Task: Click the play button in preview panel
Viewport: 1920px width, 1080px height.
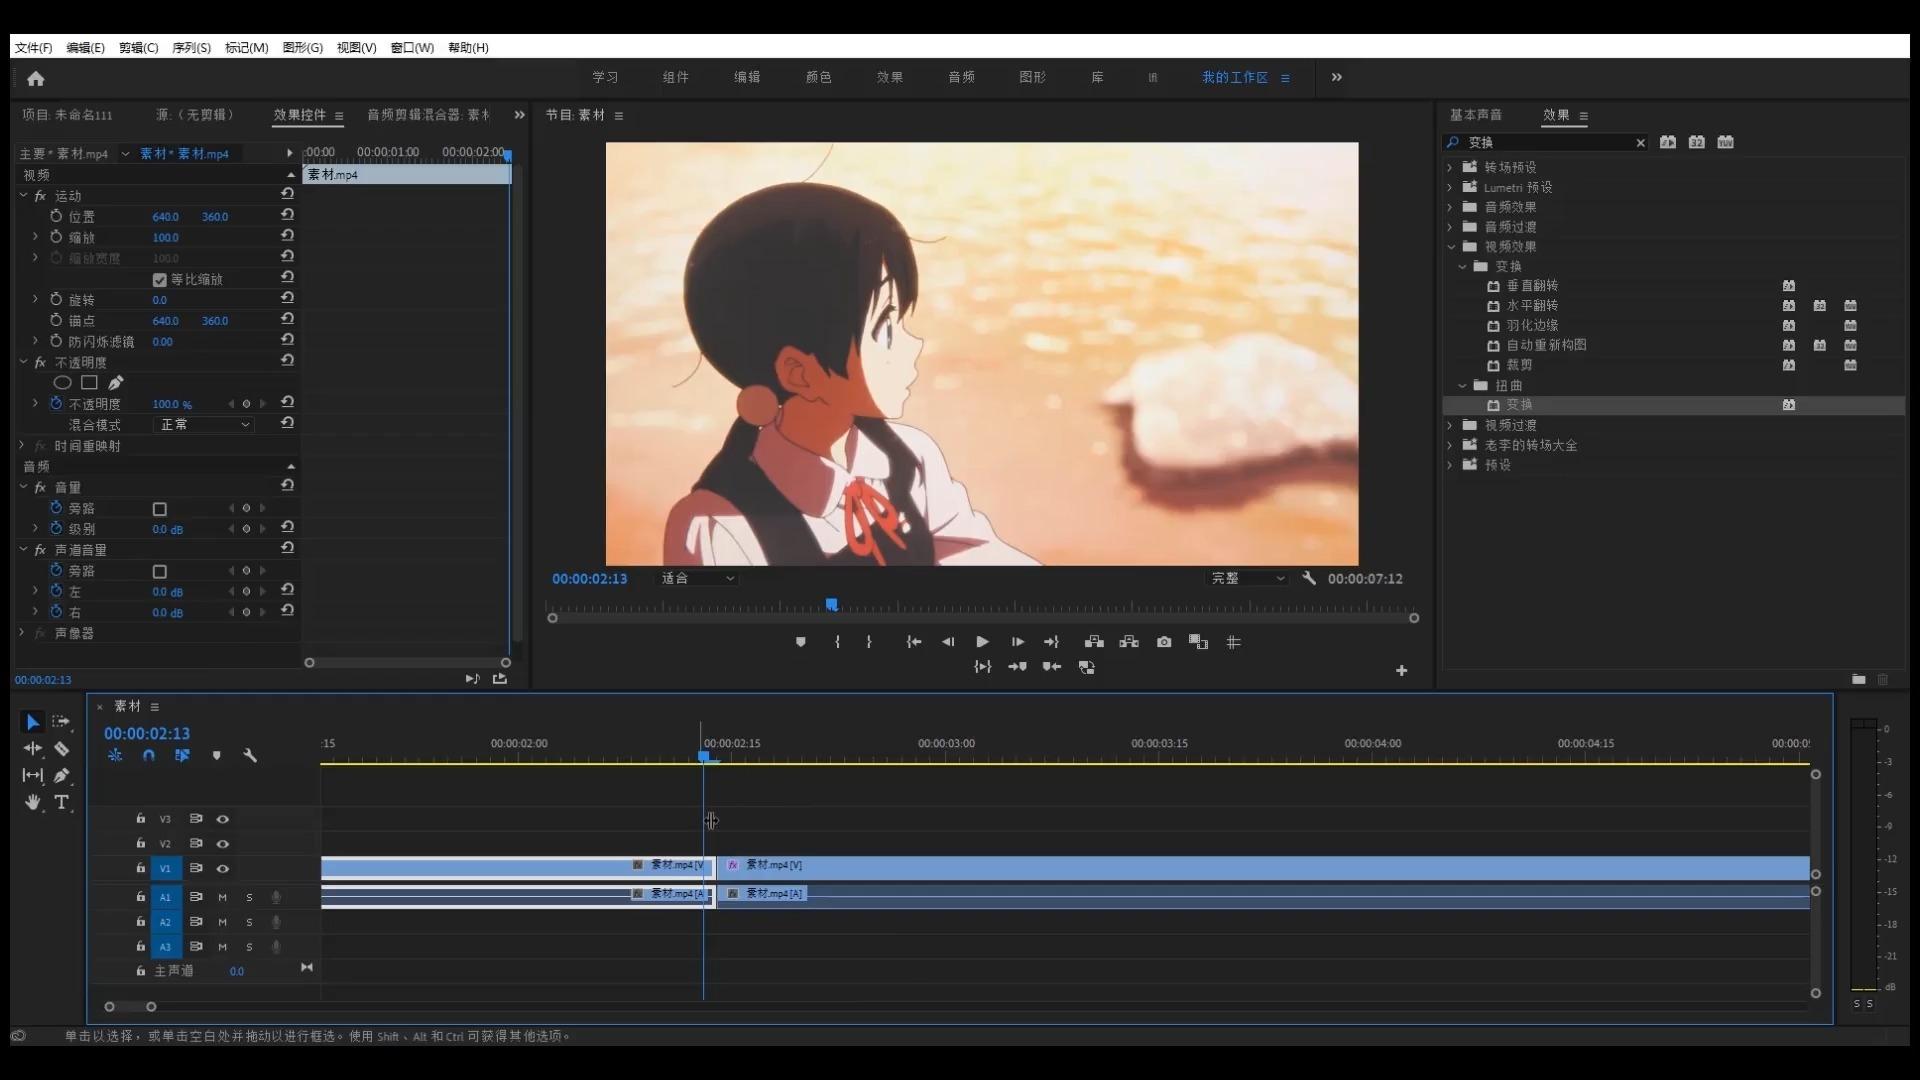Action: tap(982, 642)
